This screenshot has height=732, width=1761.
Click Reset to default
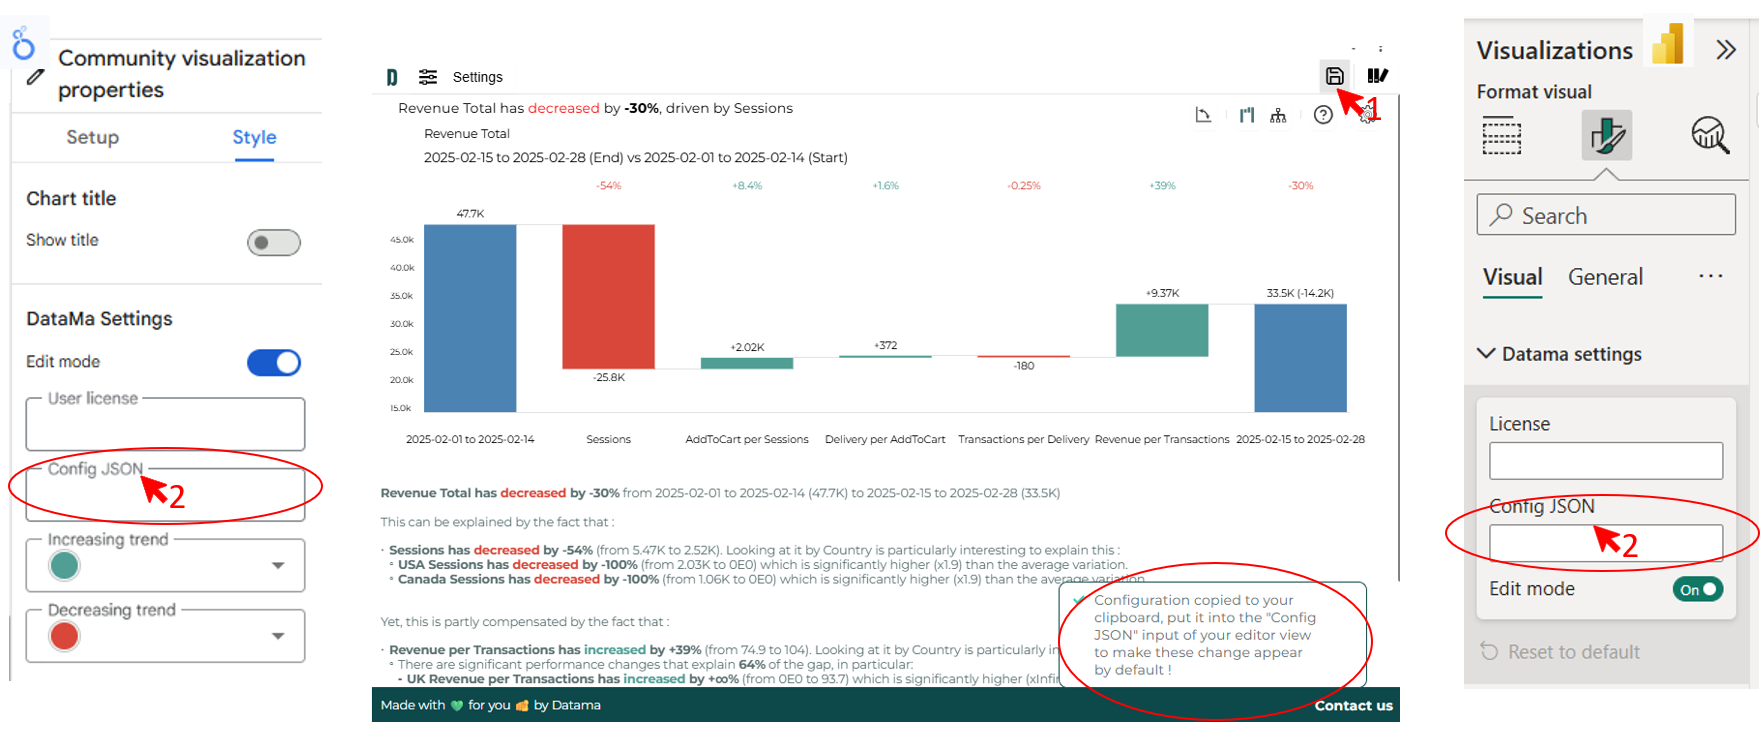click(x=1572, y=652)
